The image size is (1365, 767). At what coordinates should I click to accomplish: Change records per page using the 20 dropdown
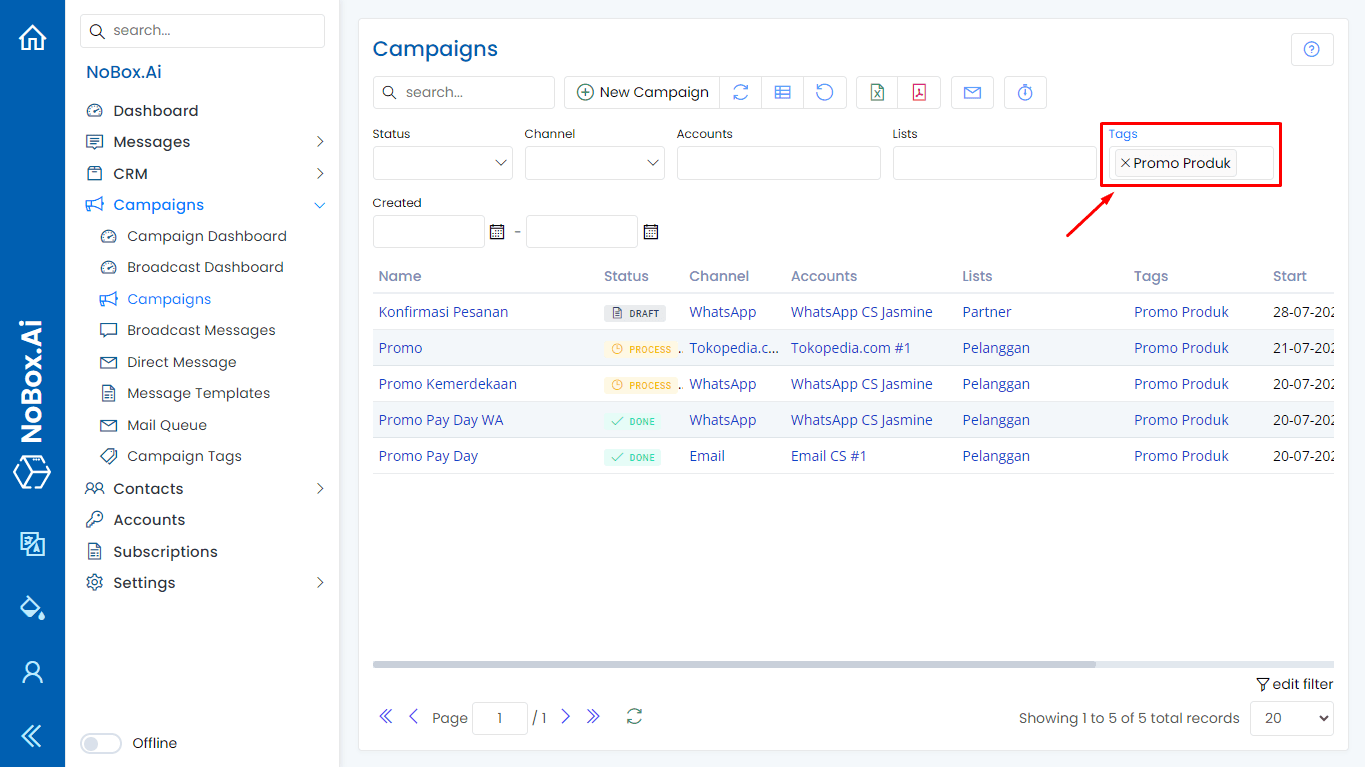coord(1291,718)
